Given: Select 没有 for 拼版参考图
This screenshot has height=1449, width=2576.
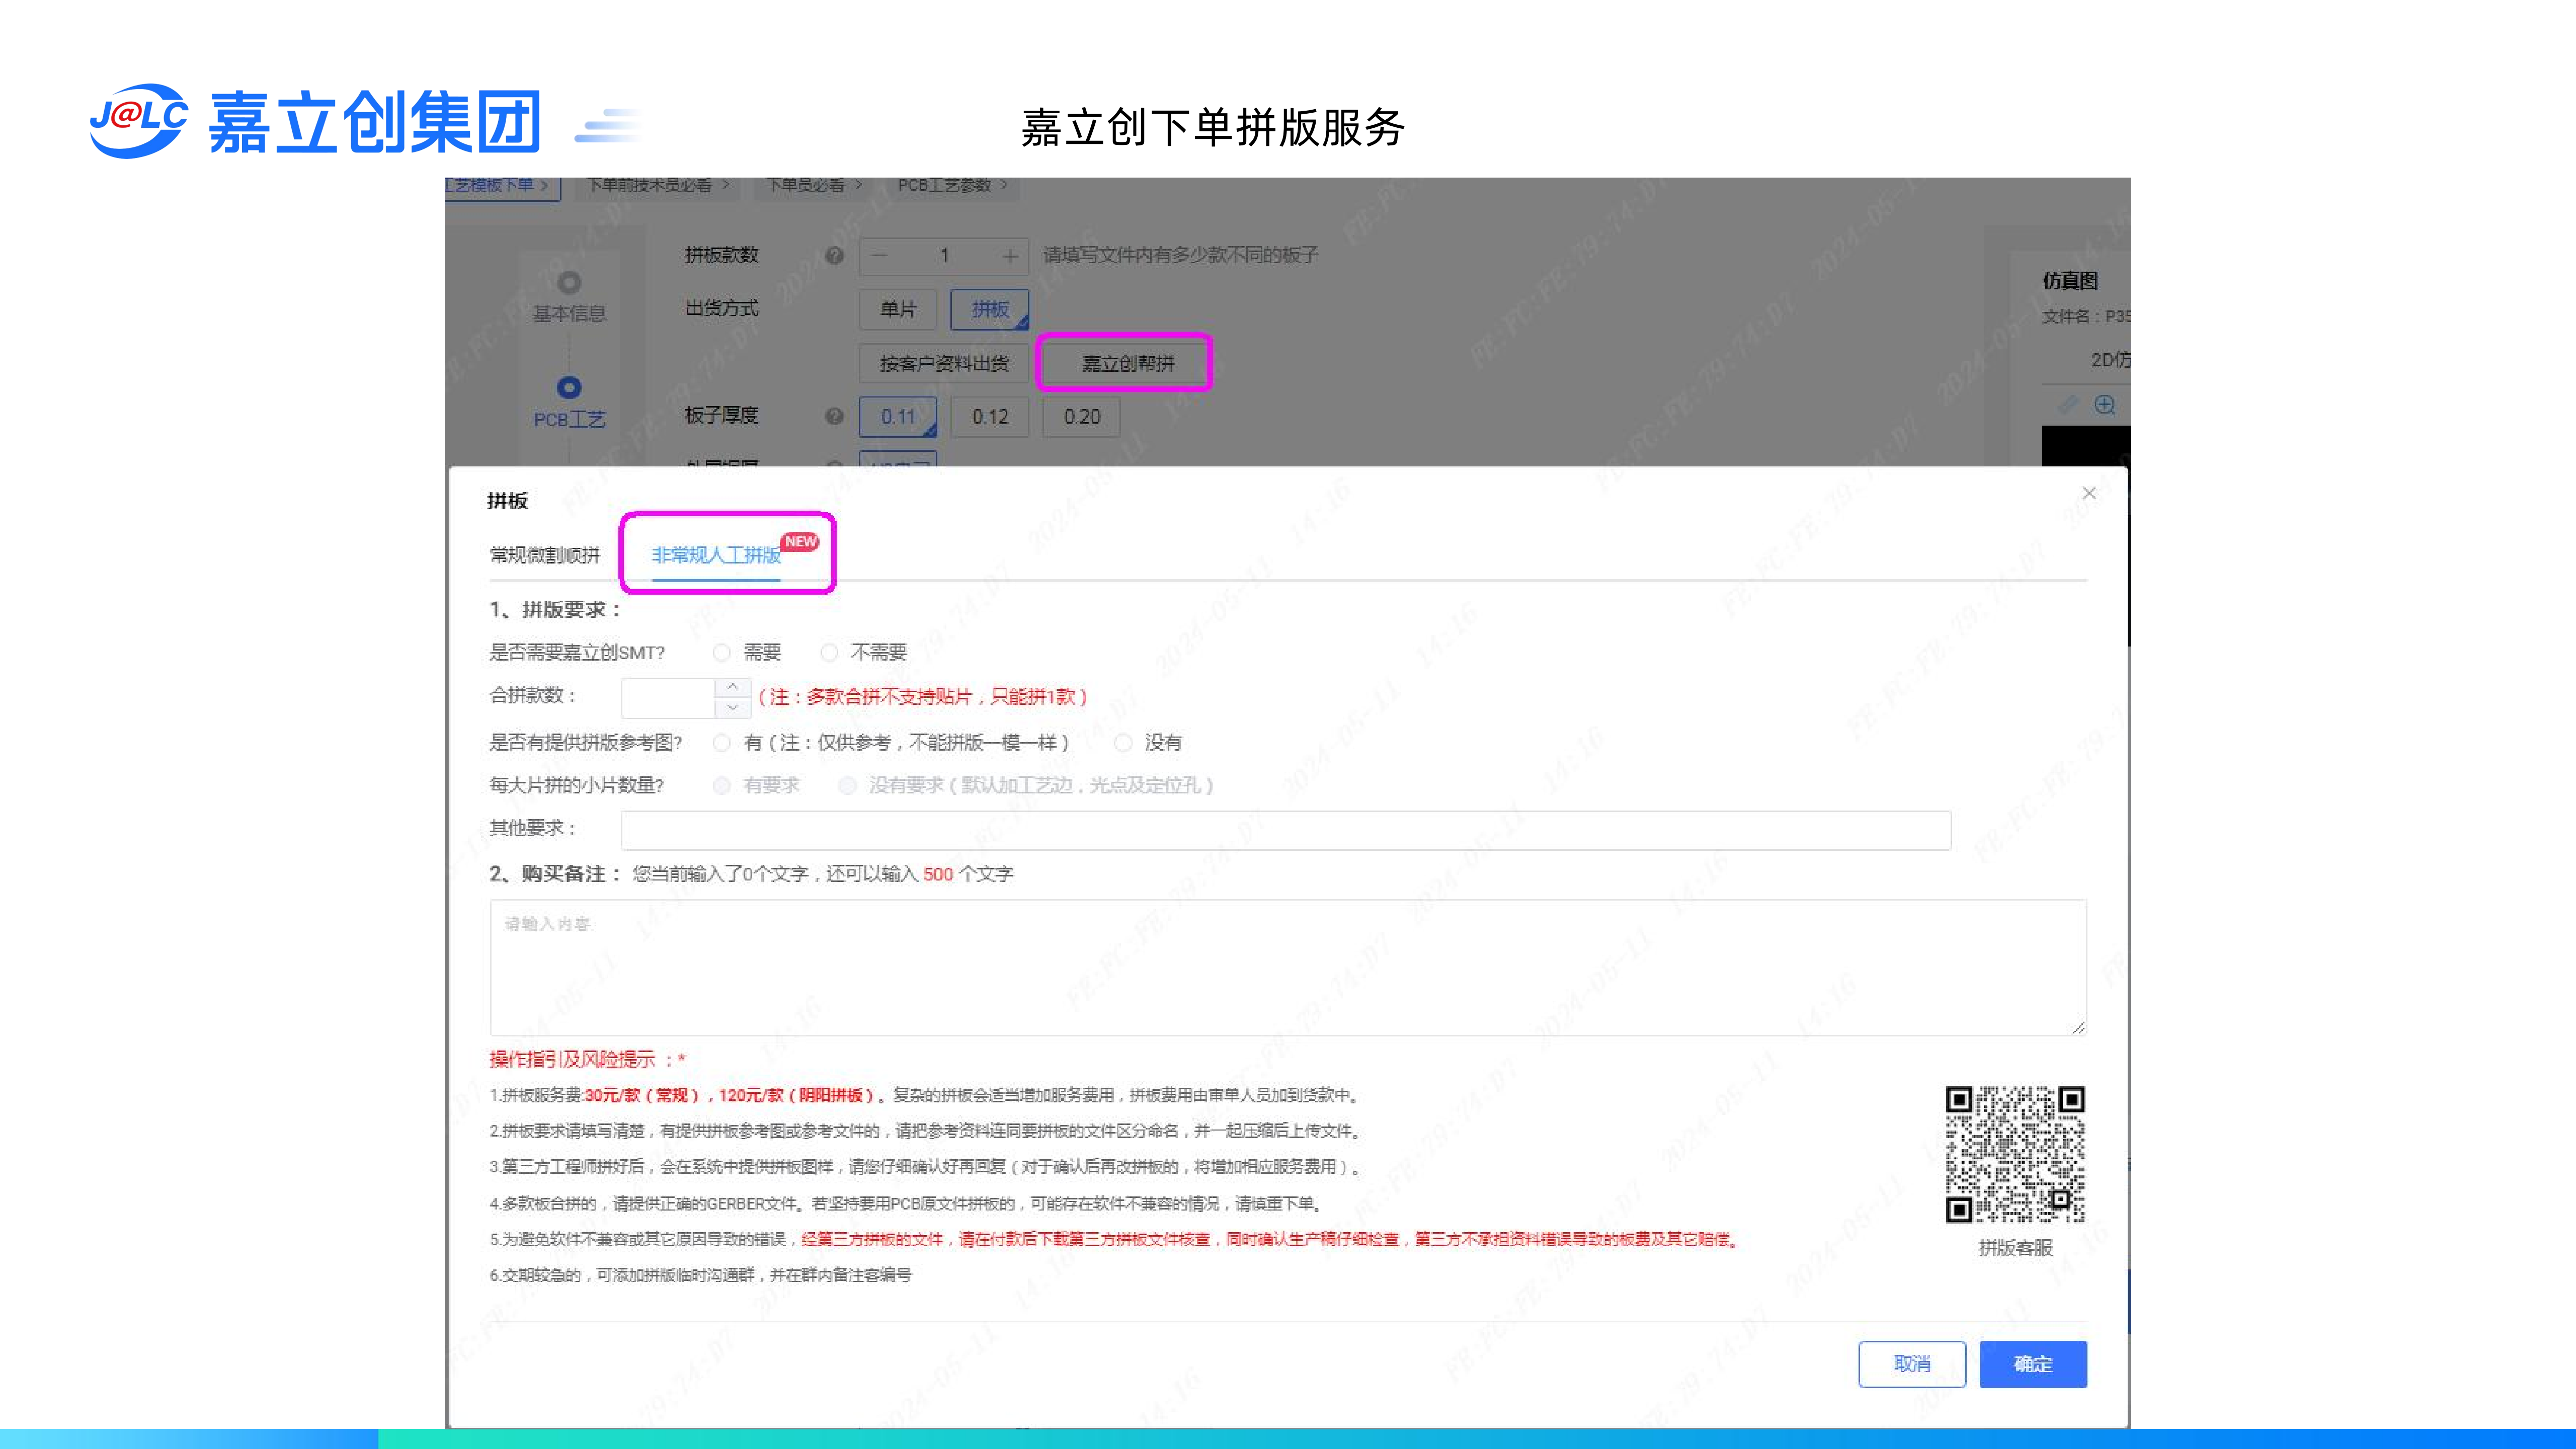Looking at the screenshot, I should pyautogui.click(x=1123, y=743).
